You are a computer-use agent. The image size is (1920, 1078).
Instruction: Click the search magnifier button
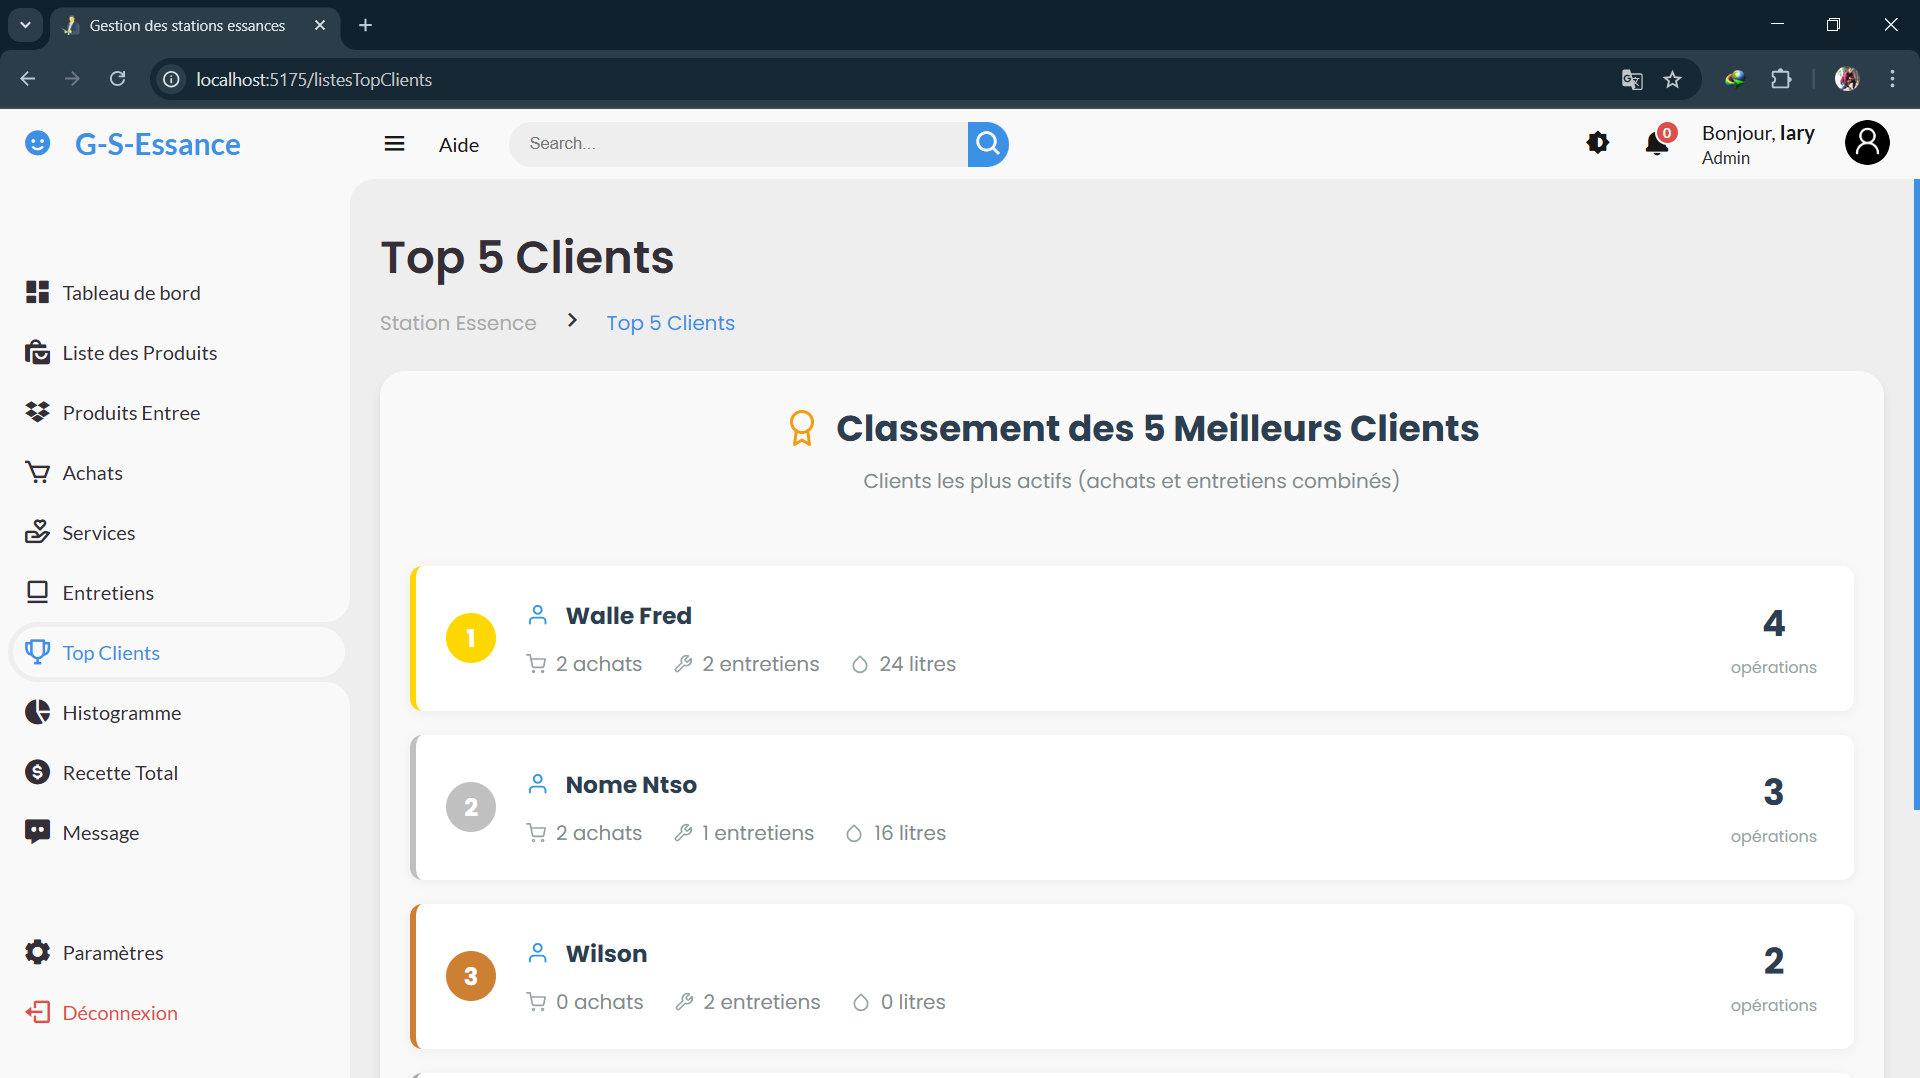(x=987, y=144)
